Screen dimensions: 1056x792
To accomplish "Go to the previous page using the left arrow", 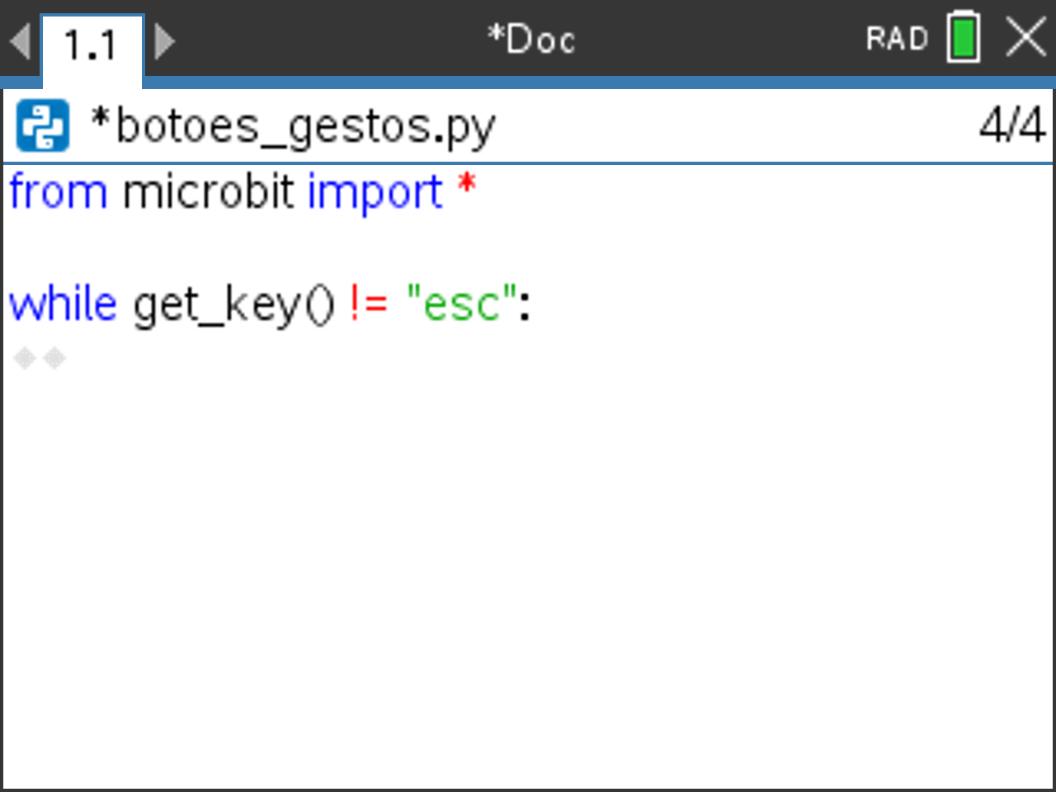I will point(19,41).
